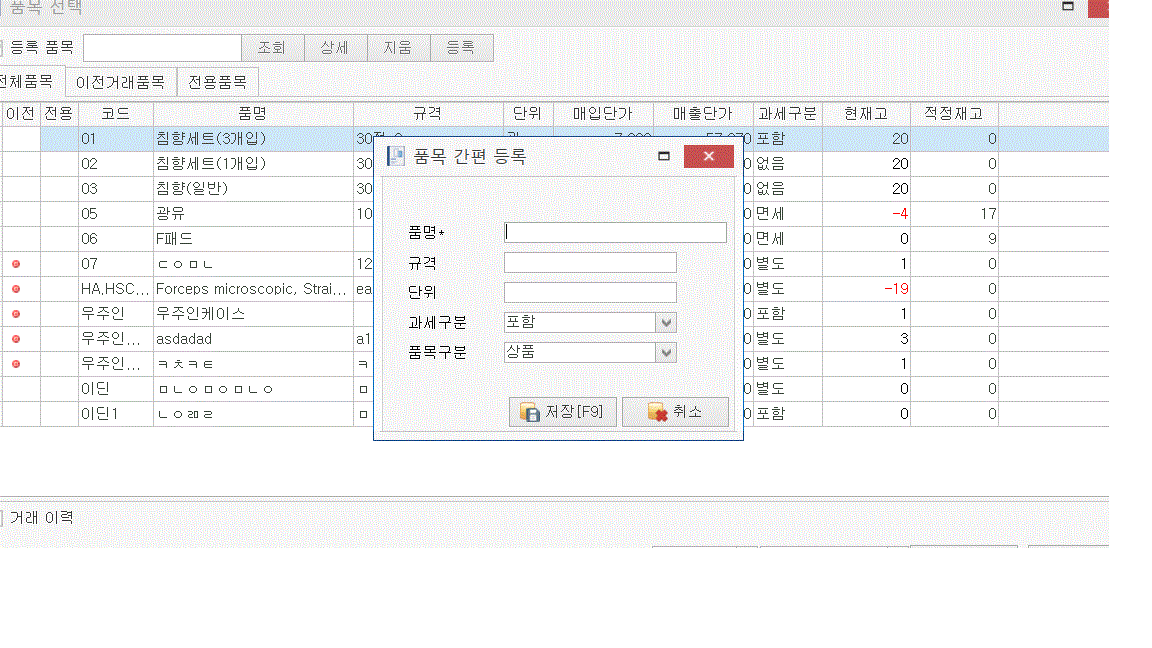Click the 품목 간편 등록 dialog title icon
Screen dimensions: 1152x648
point(396,156)
